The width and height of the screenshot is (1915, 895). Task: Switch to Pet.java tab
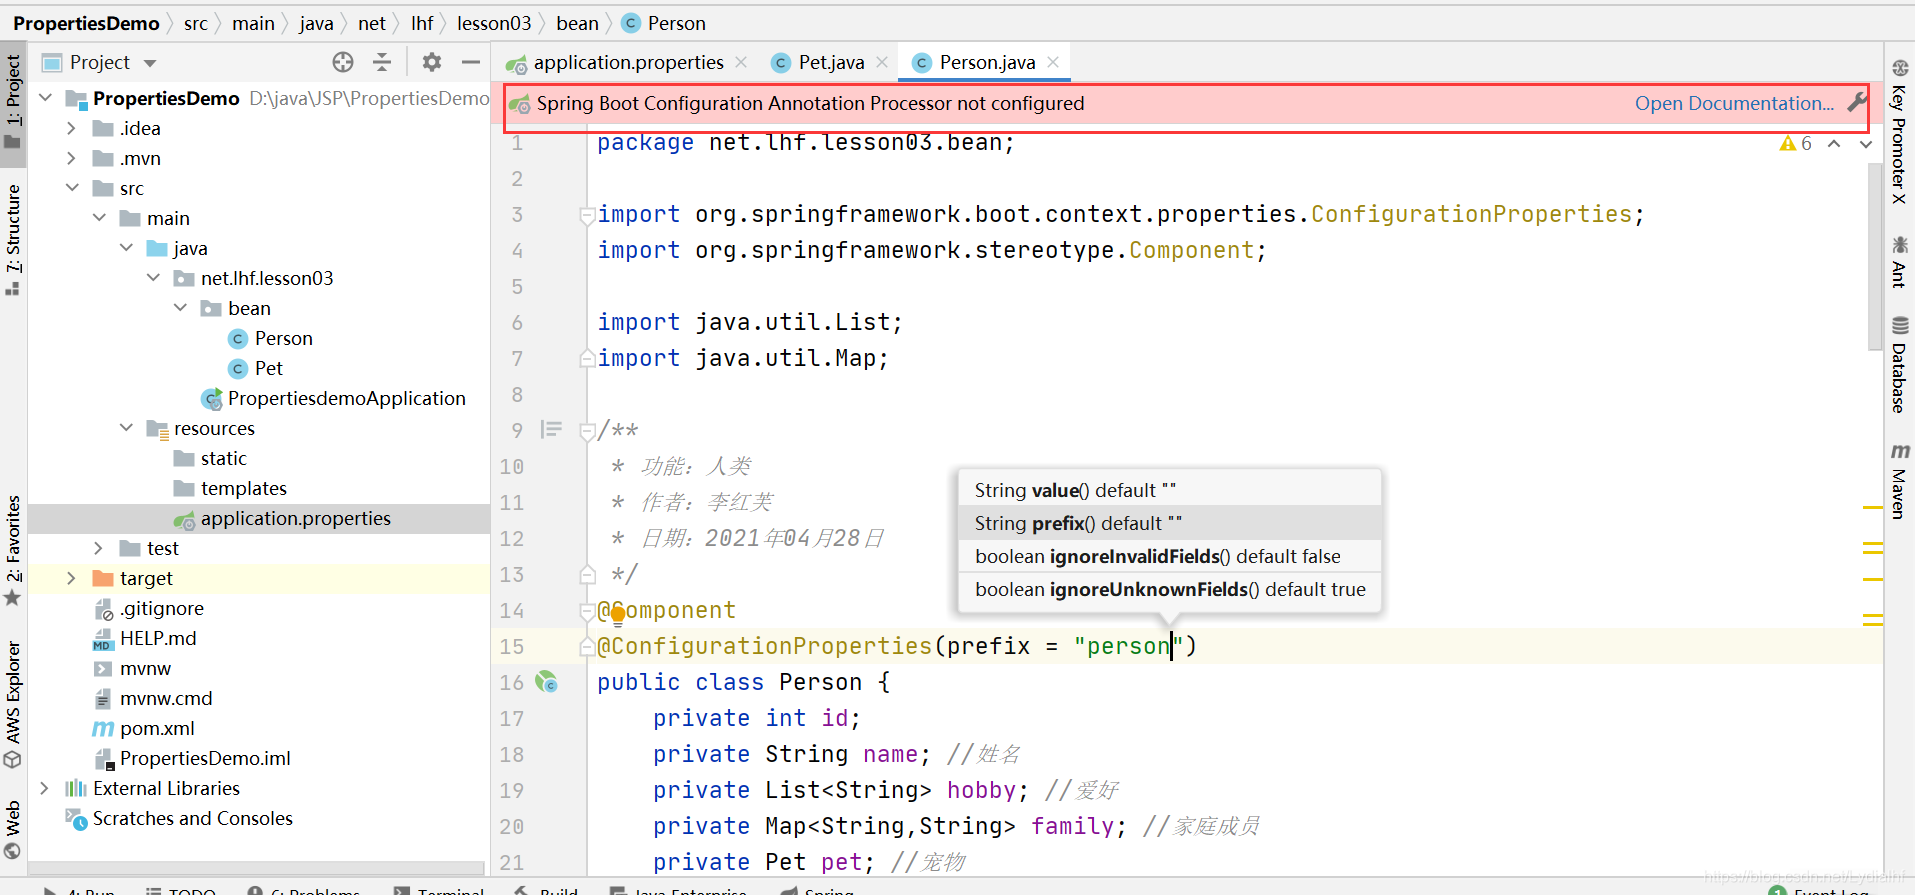830,62
